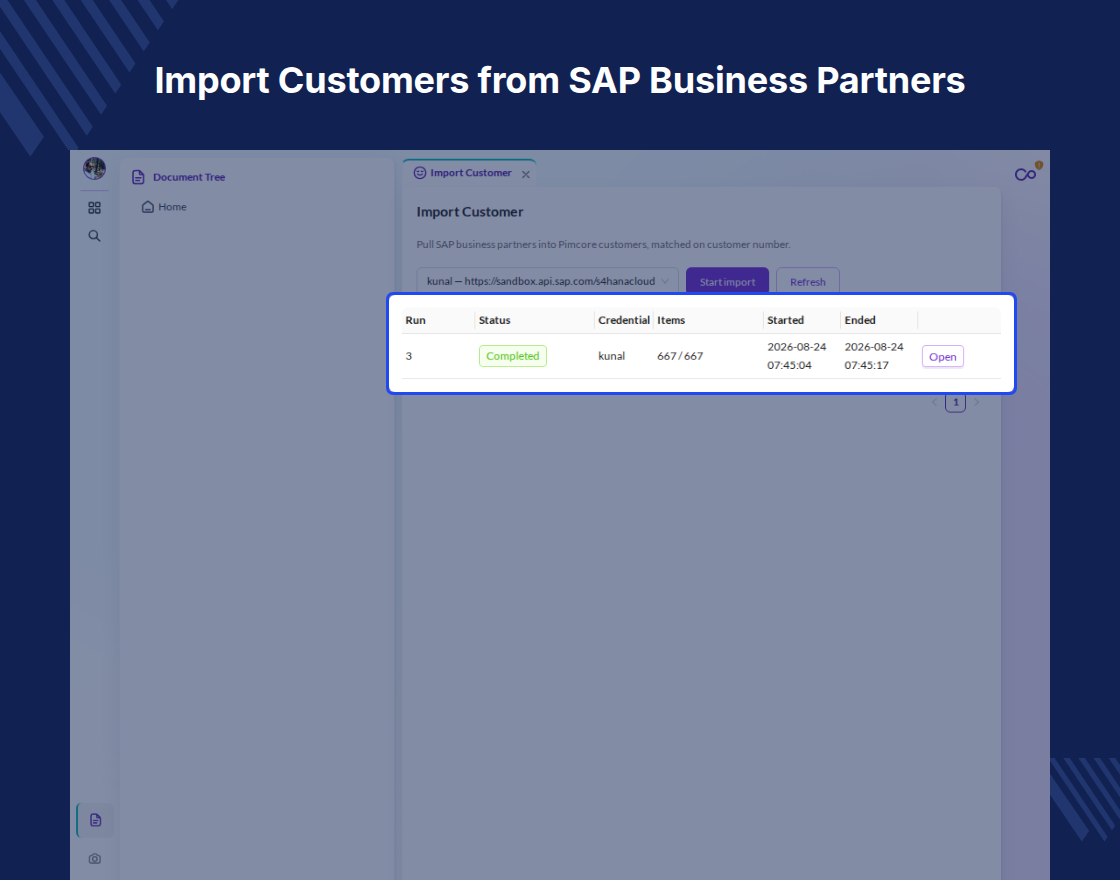Screen dimensions: 1120x880
Task: Open the documents icon in lower sidebar
Action: coord(95,820)
